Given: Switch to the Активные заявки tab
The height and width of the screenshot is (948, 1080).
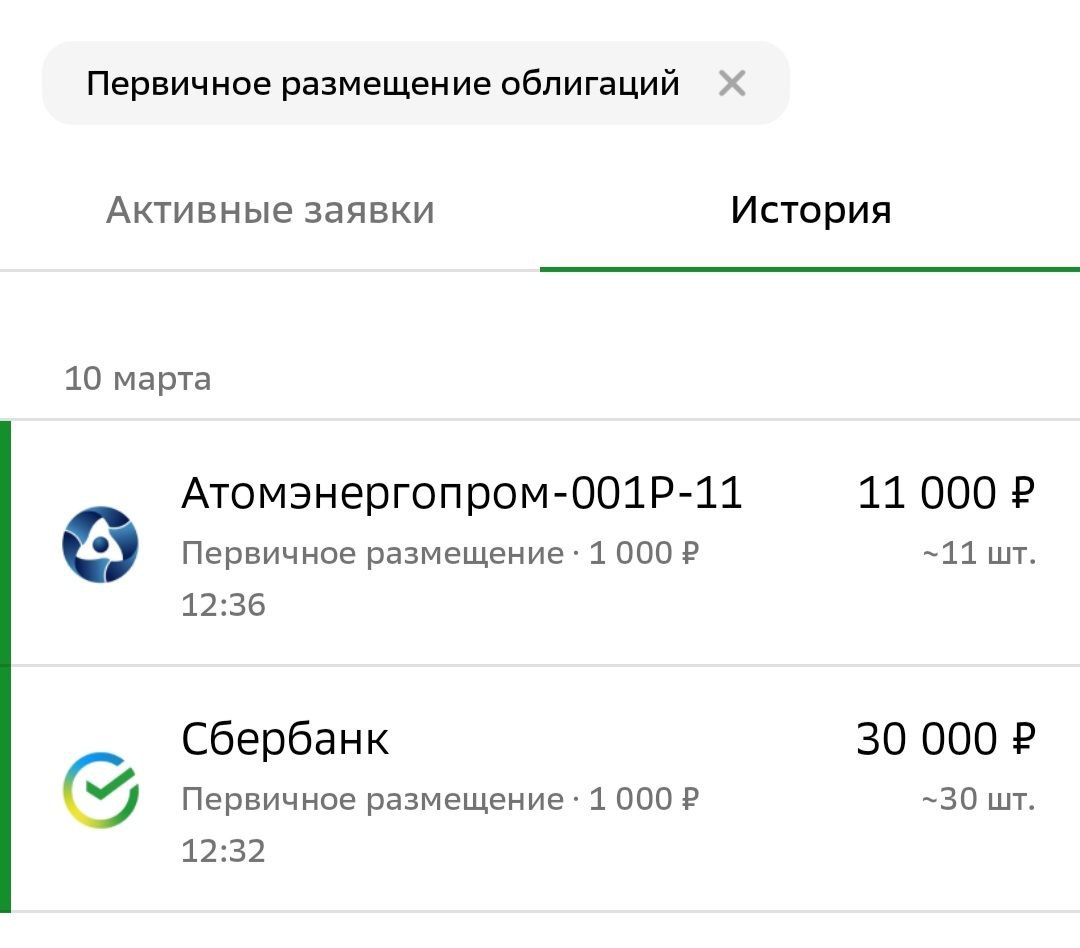Looking at the screenshot, I should tap(270, 210).
